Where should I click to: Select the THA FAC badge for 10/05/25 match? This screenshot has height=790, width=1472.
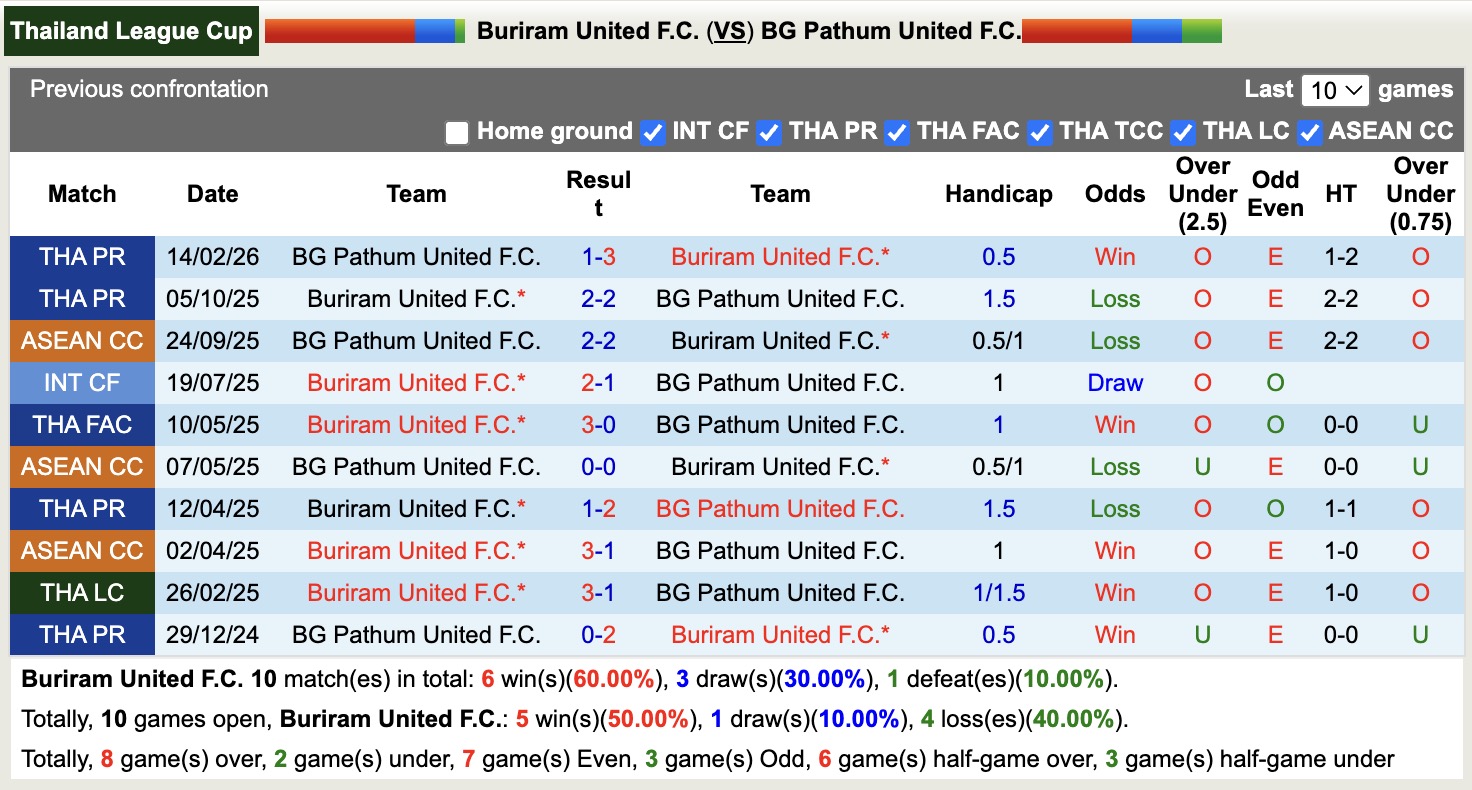coord(82,424)
